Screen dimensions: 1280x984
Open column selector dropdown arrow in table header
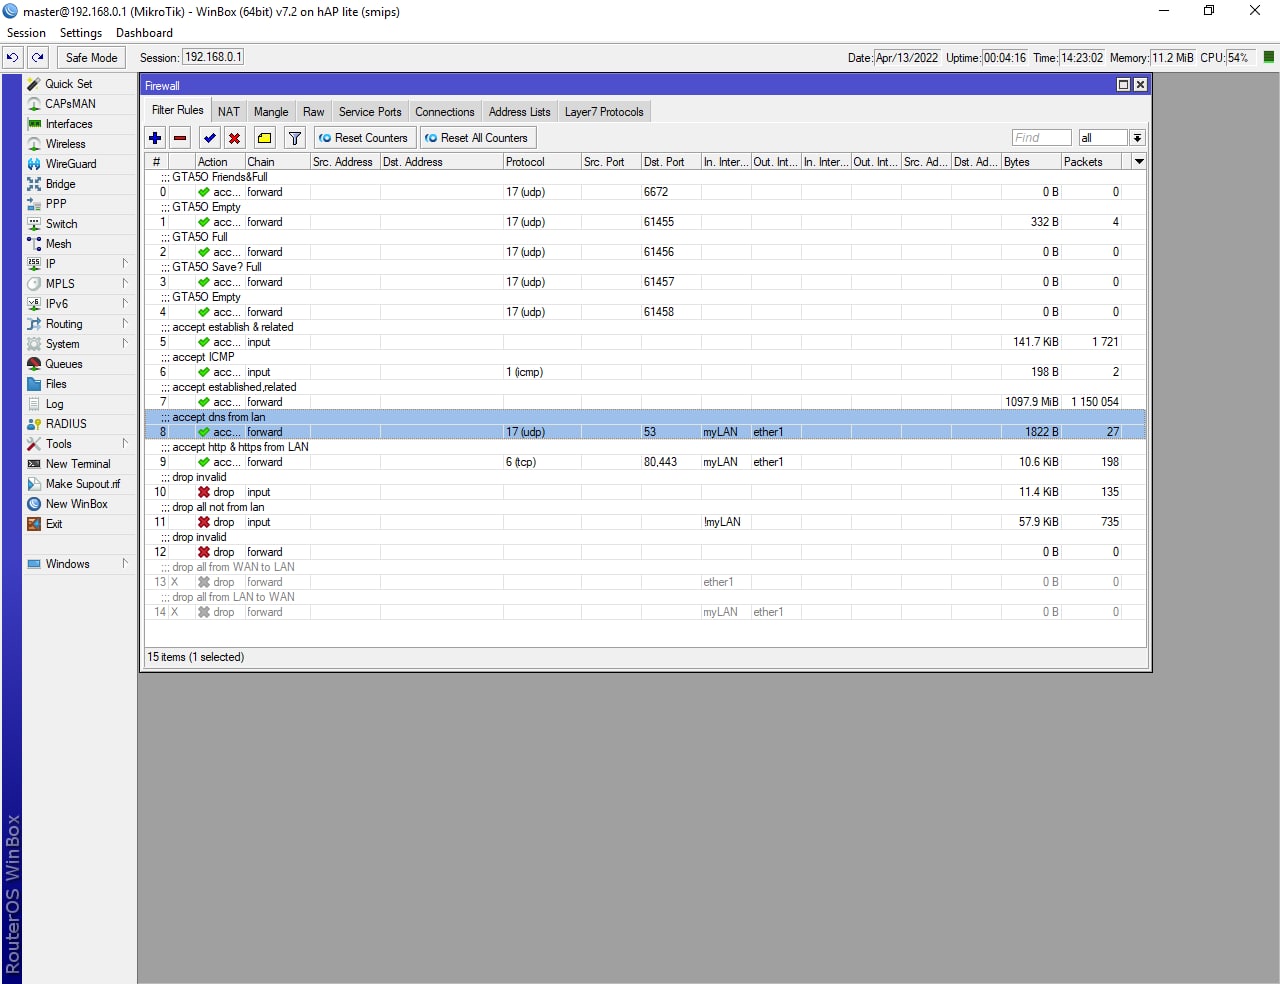click(1139, 162)
